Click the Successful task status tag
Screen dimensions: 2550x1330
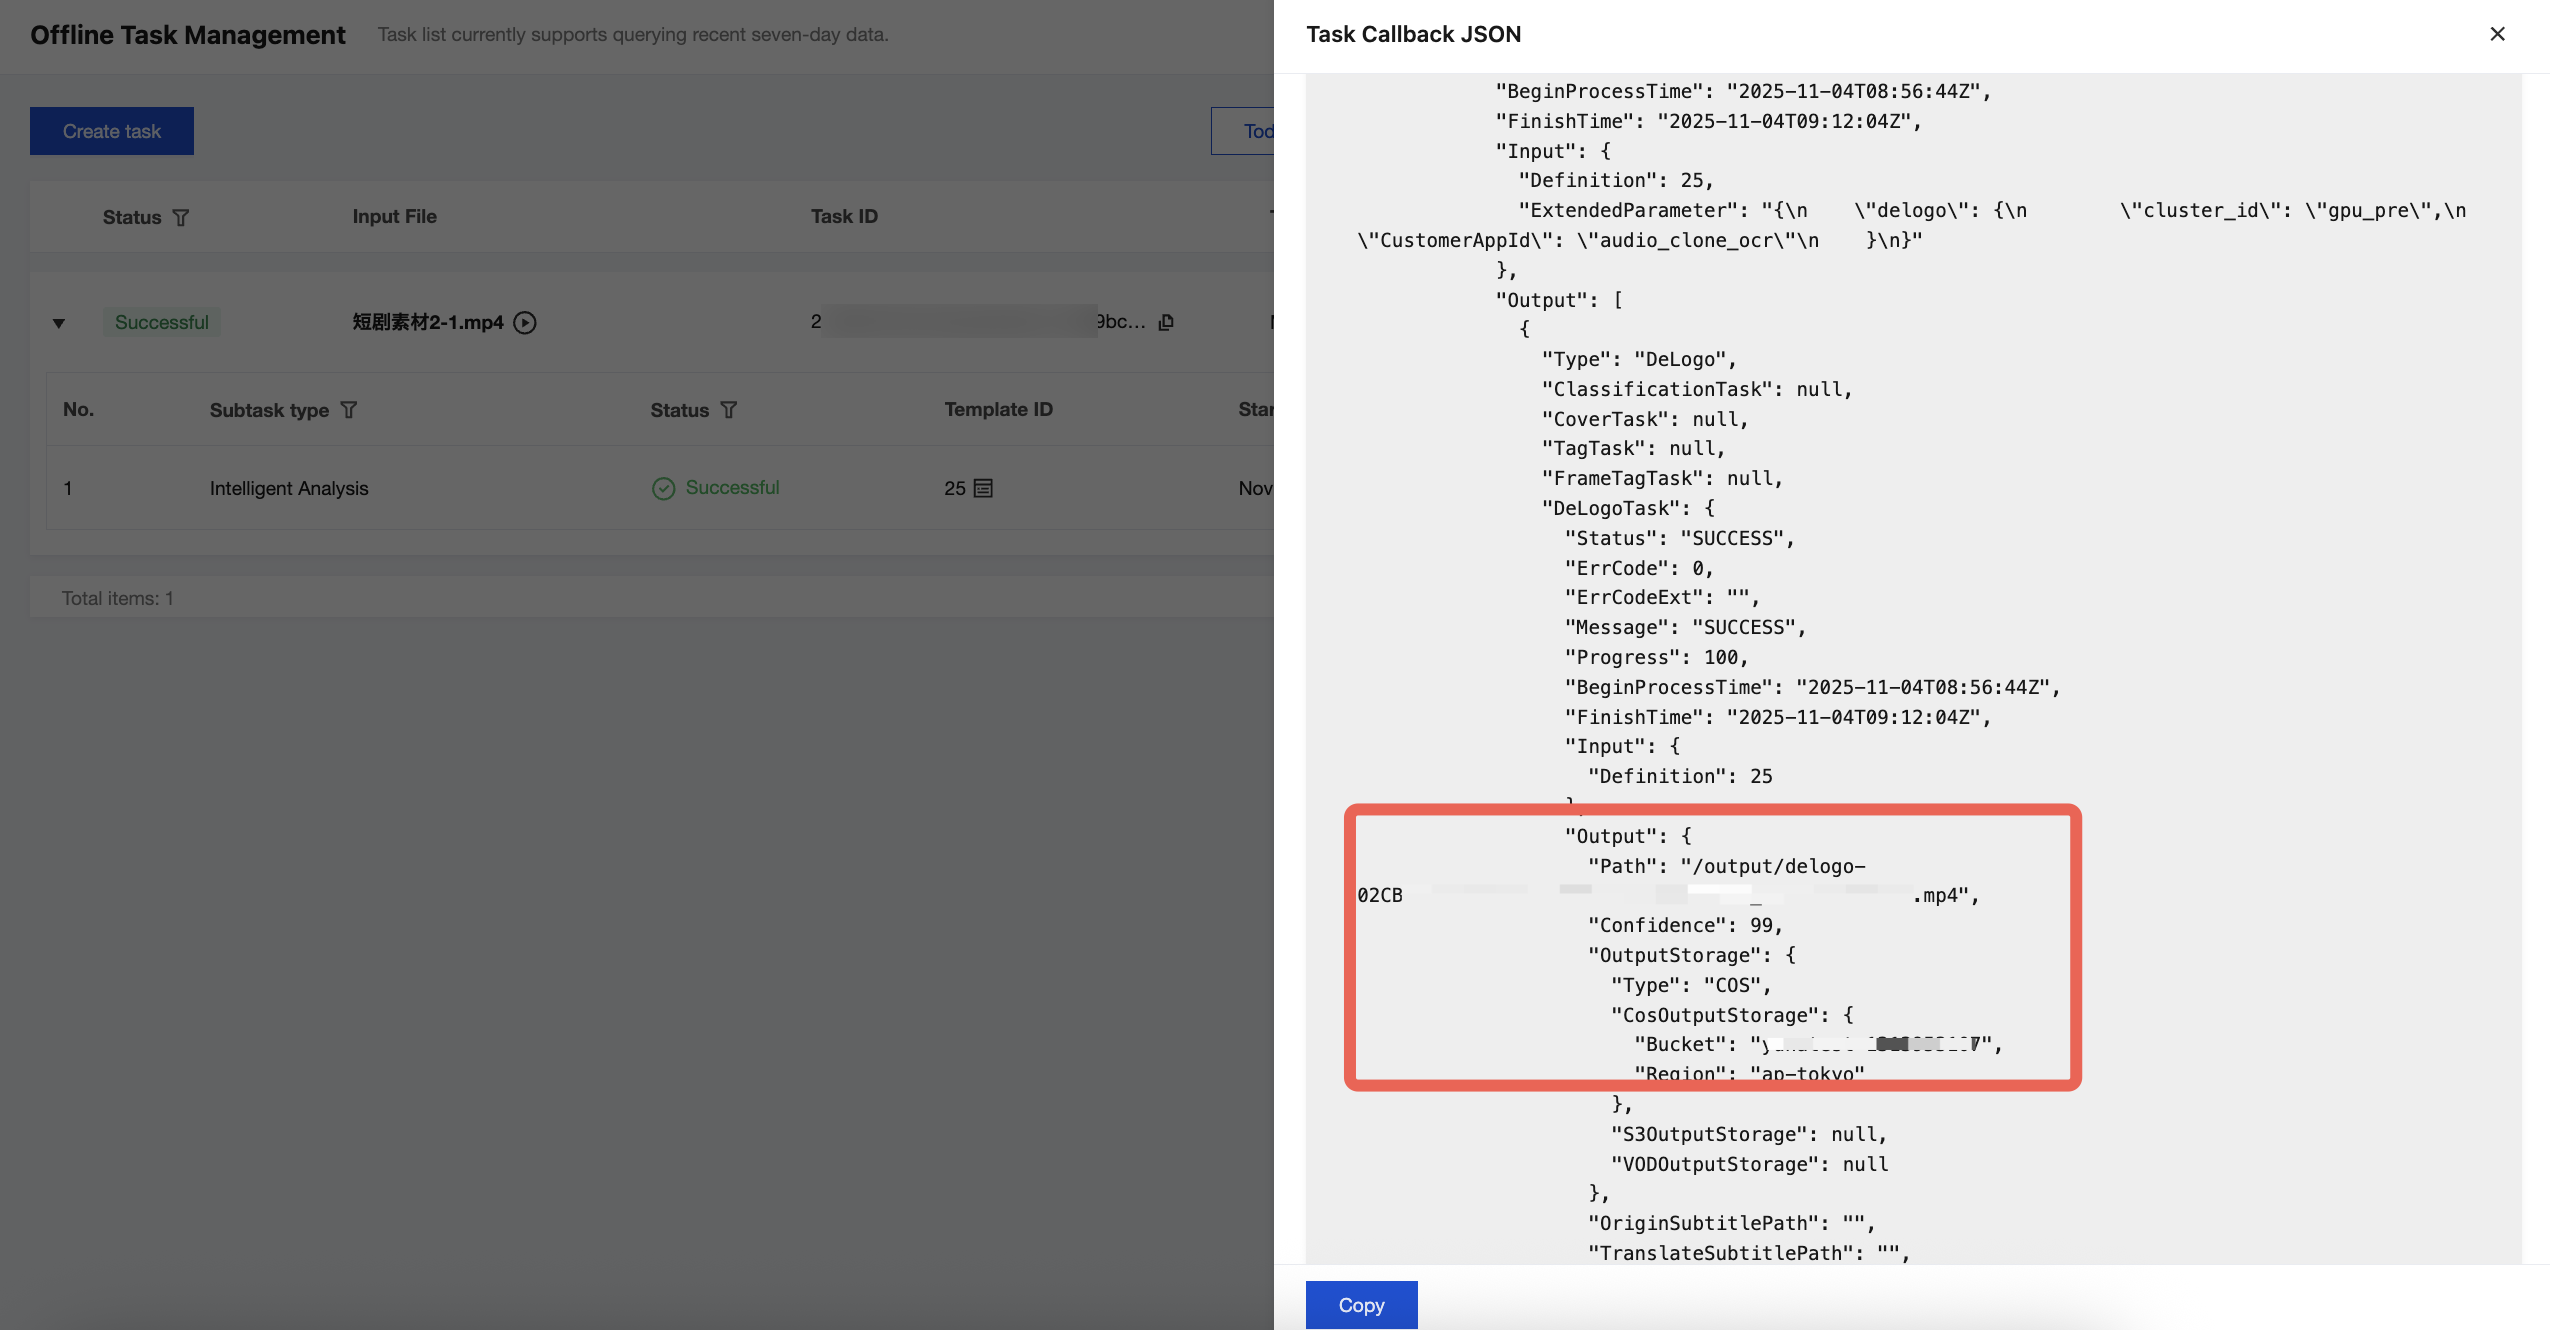[161, 322]
